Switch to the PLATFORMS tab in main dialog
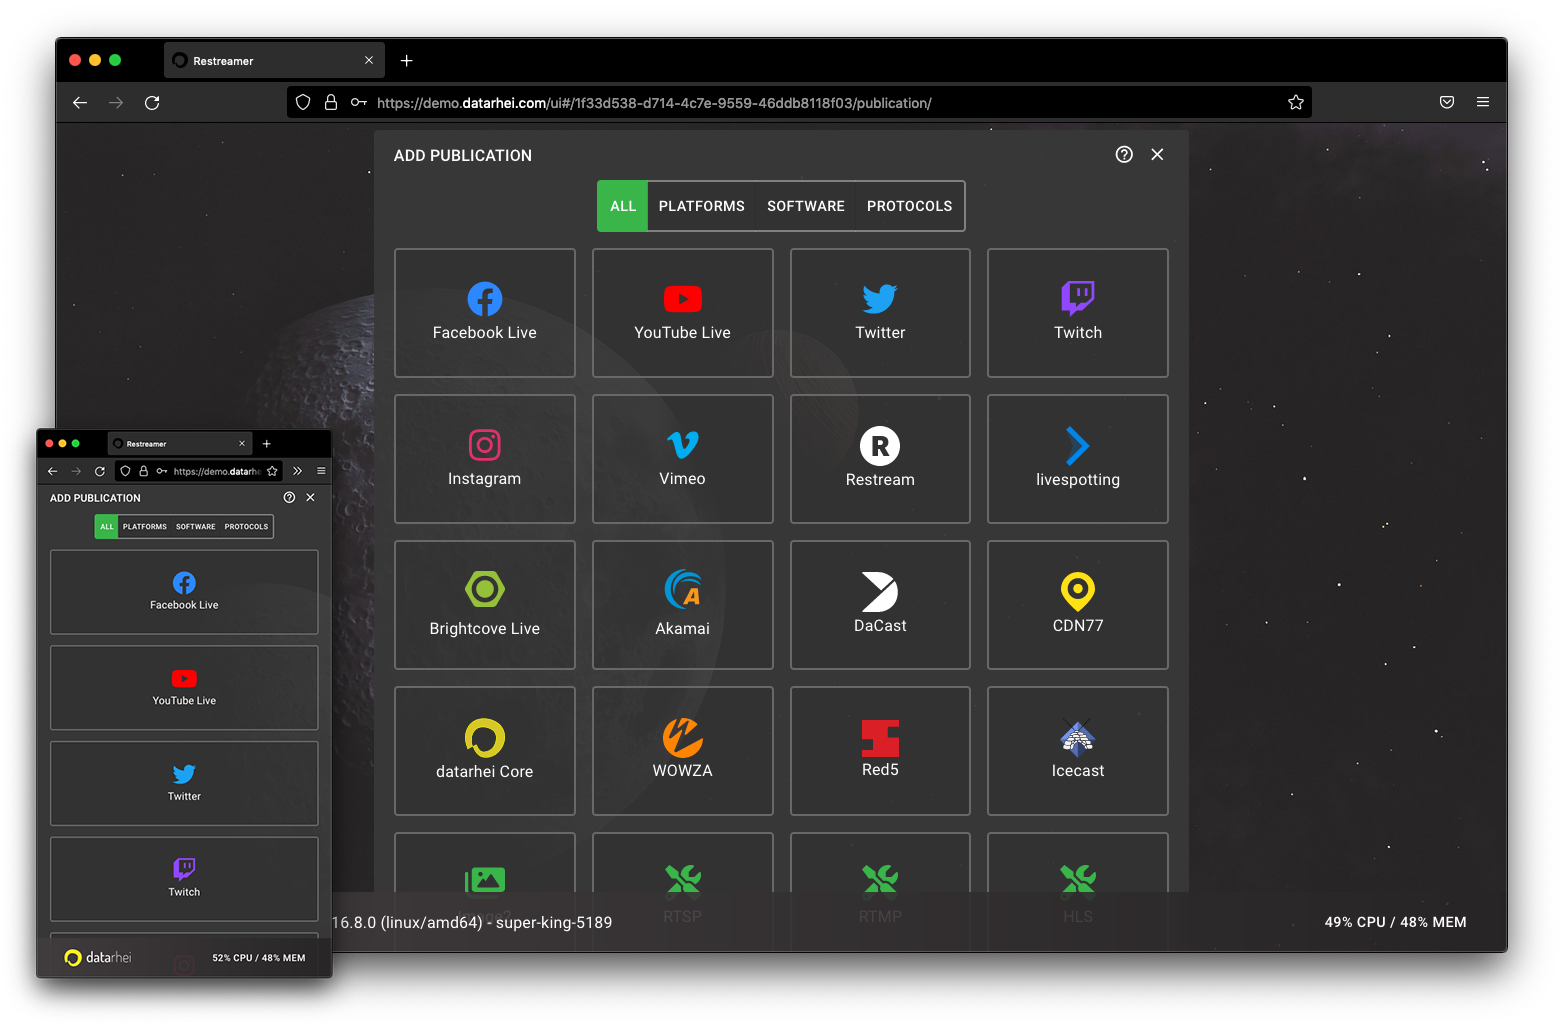 click(x=701, y=206)
